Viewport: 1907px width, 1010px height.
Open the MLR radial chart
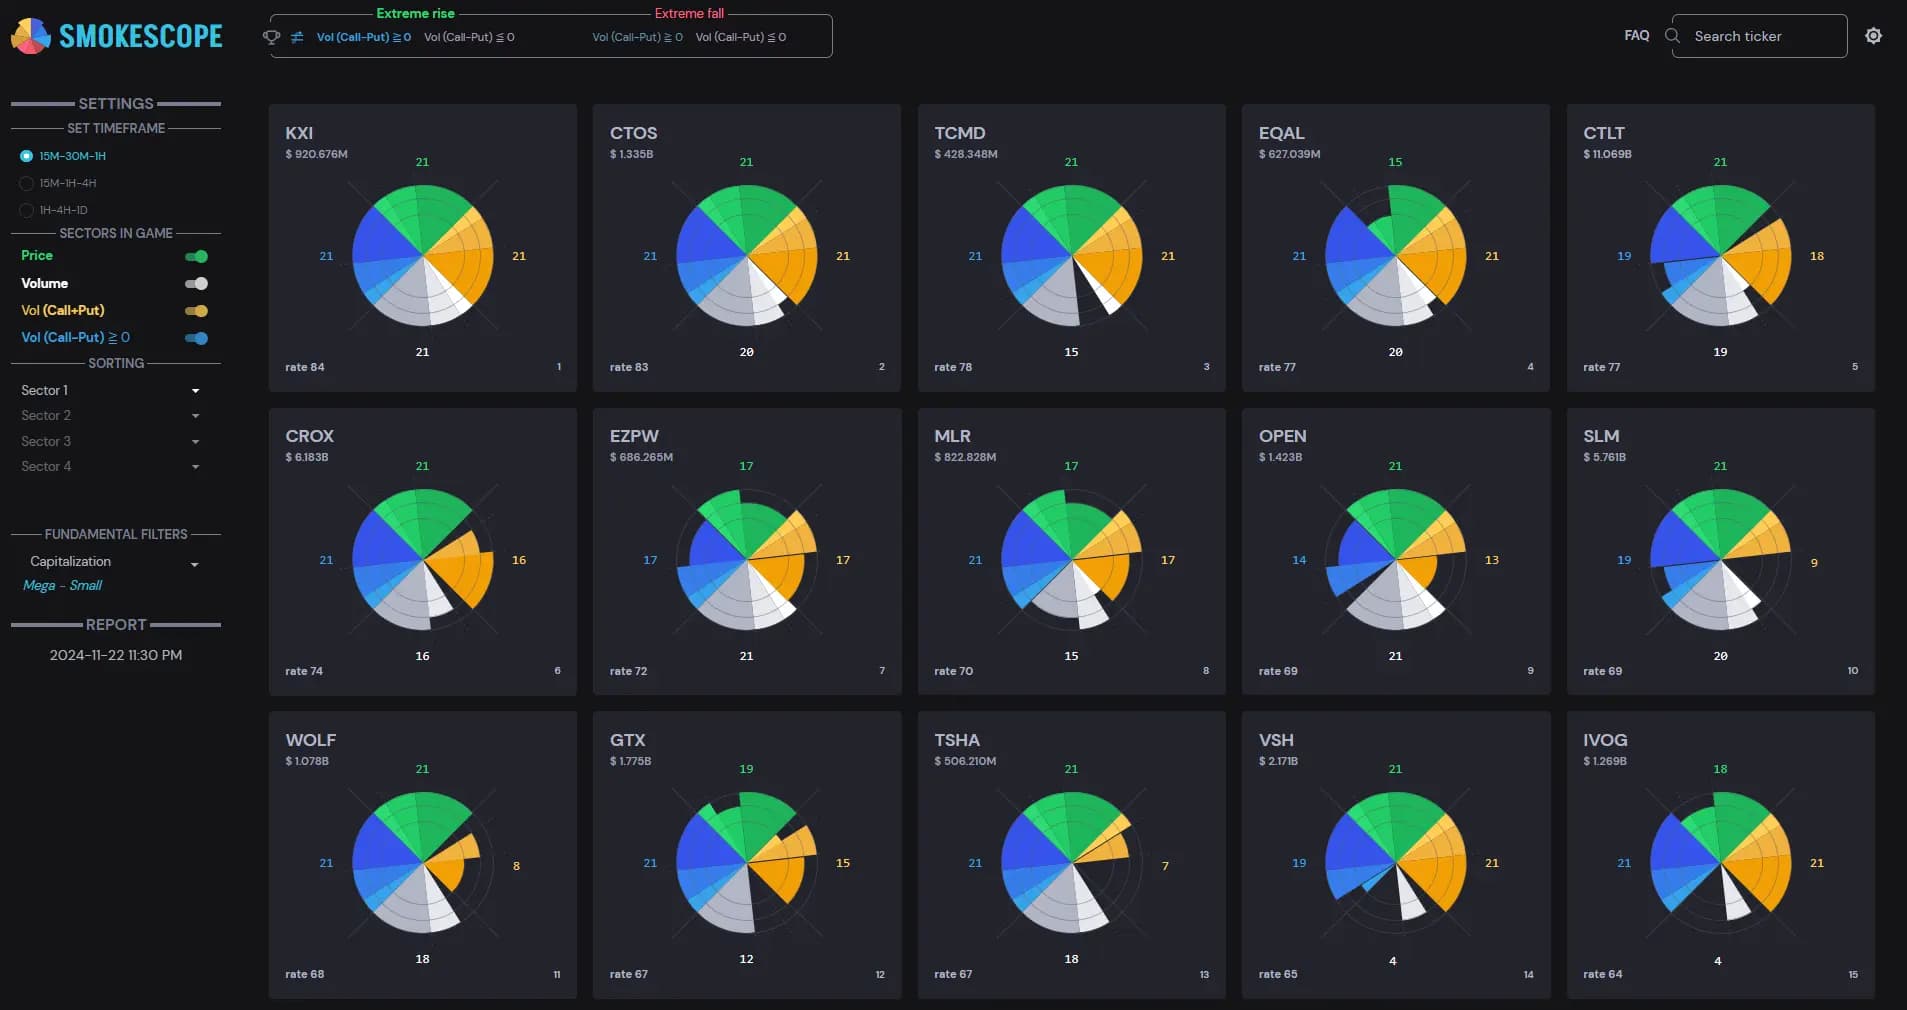point(1071,560)
